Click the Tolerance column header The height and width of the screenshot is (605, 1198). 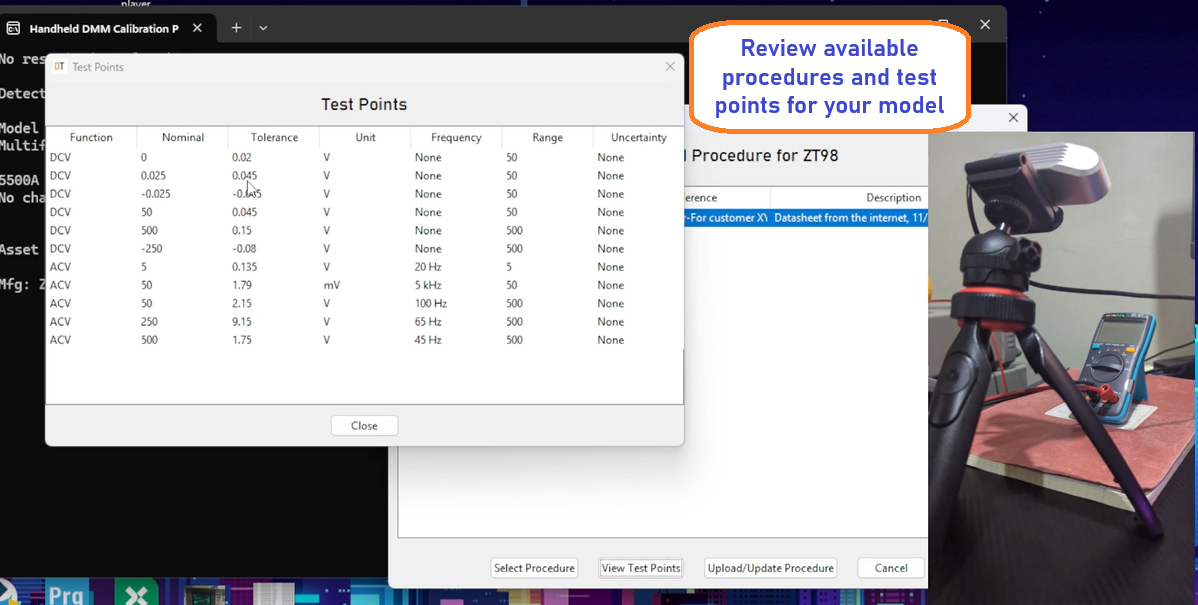click(x=274, y=138)
